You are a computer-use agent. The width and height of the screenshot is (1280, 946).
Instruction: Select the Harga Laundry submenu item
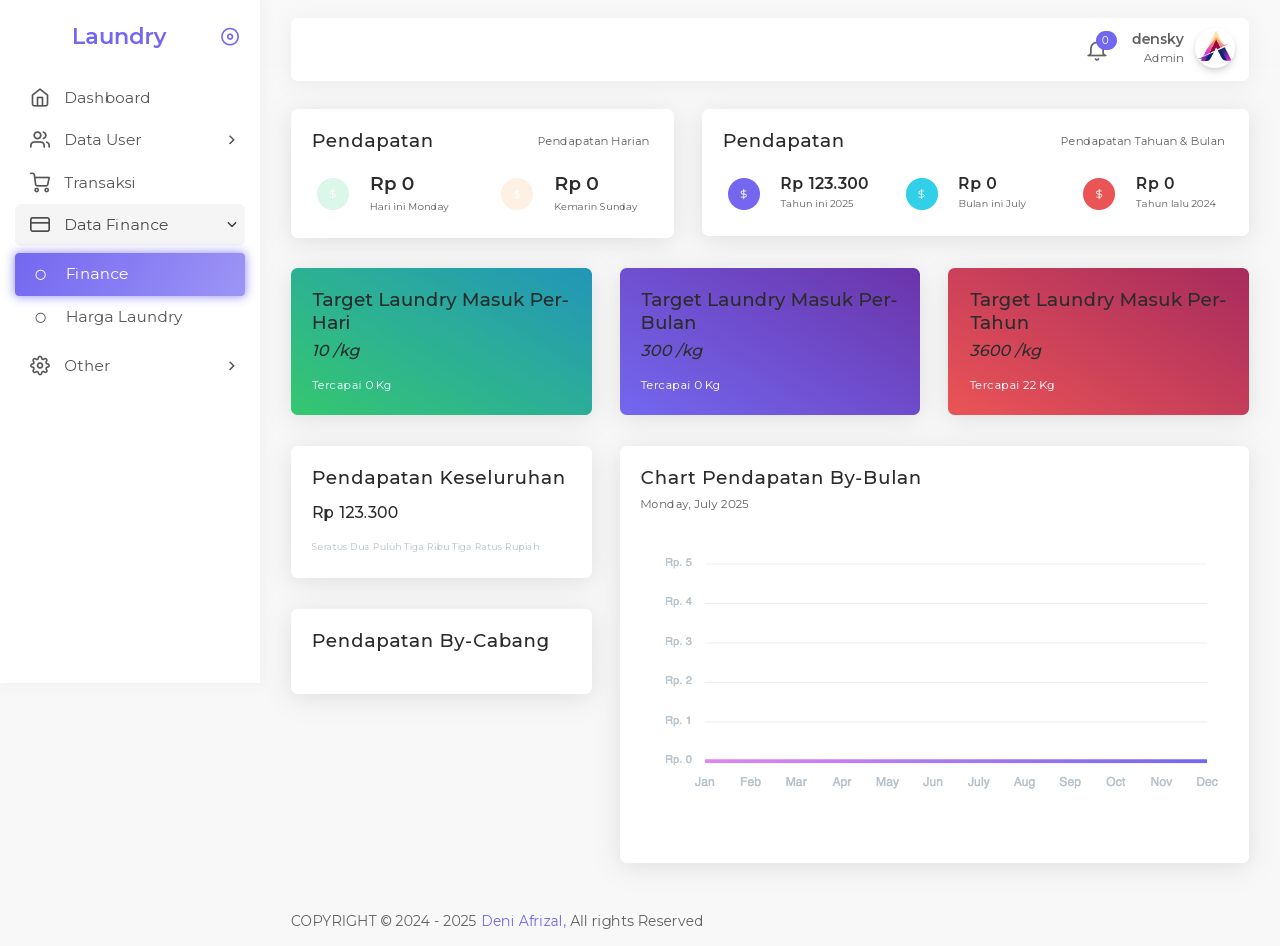click(130, 318)
